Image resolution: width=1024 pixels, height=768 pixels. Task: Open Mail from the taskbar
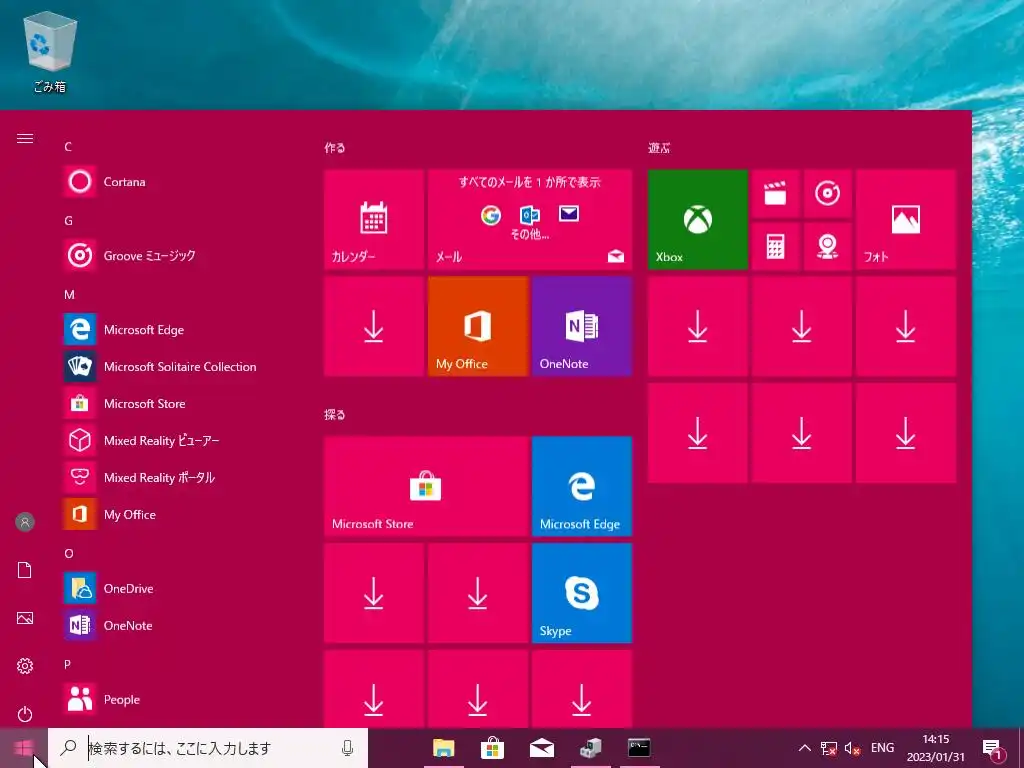tap(541, 748)
